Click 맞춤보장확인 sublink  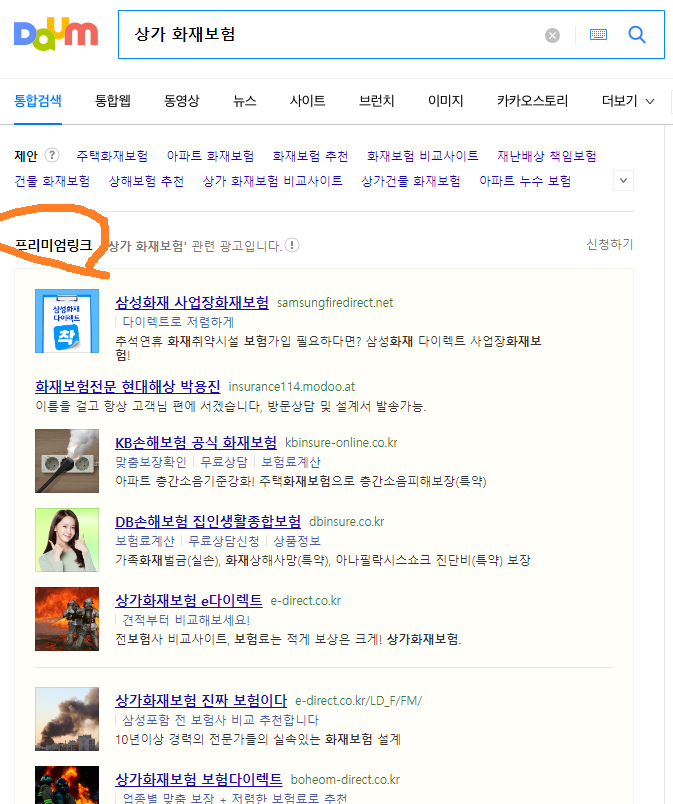151,462
